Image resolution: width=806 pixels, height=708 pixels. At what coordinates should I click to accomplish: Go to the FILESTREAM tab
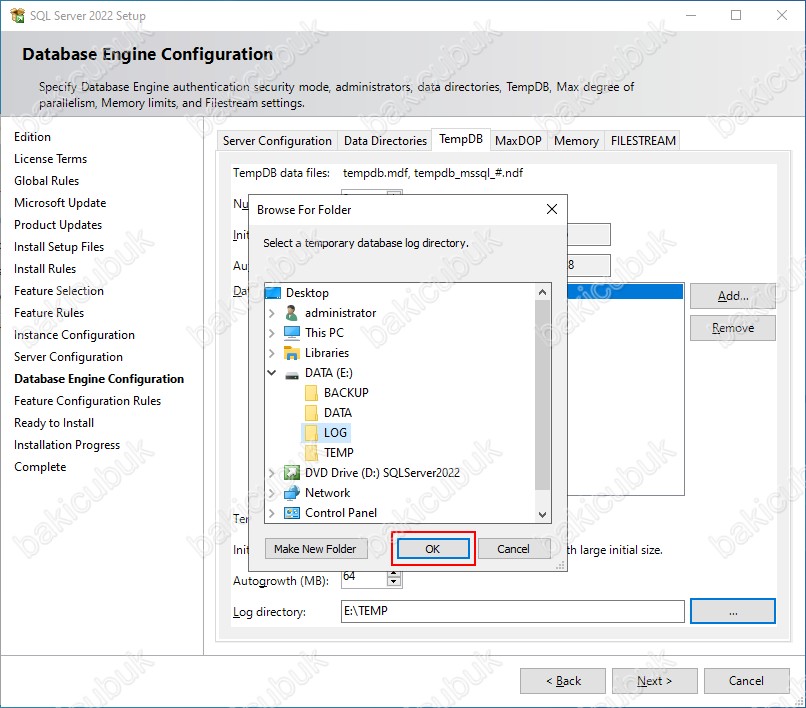643,140
